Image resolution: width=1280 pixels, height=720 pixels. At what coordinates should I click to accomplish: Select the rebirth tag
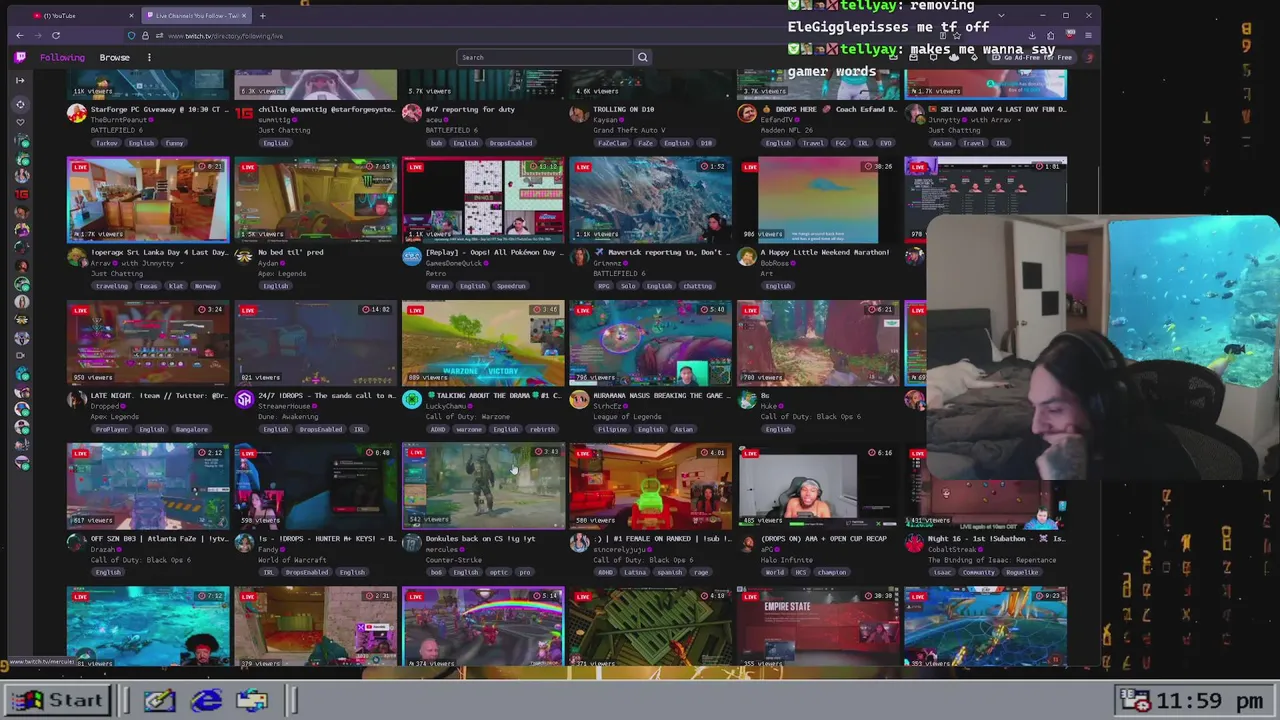click(542, 429)
